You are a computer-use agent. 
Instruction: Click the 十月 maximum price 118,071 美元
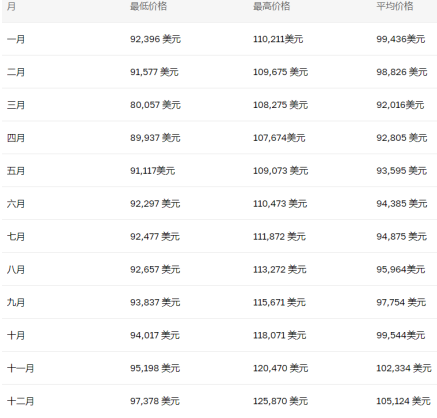[279, 335]
